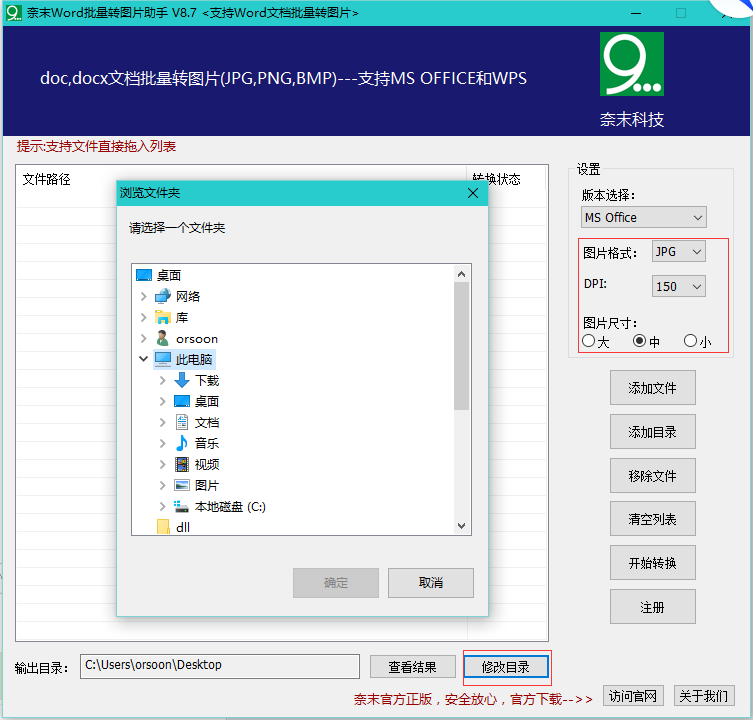Close the browse folder dialog
This screenshot has height=720, width=753.
tap(473, 193)
